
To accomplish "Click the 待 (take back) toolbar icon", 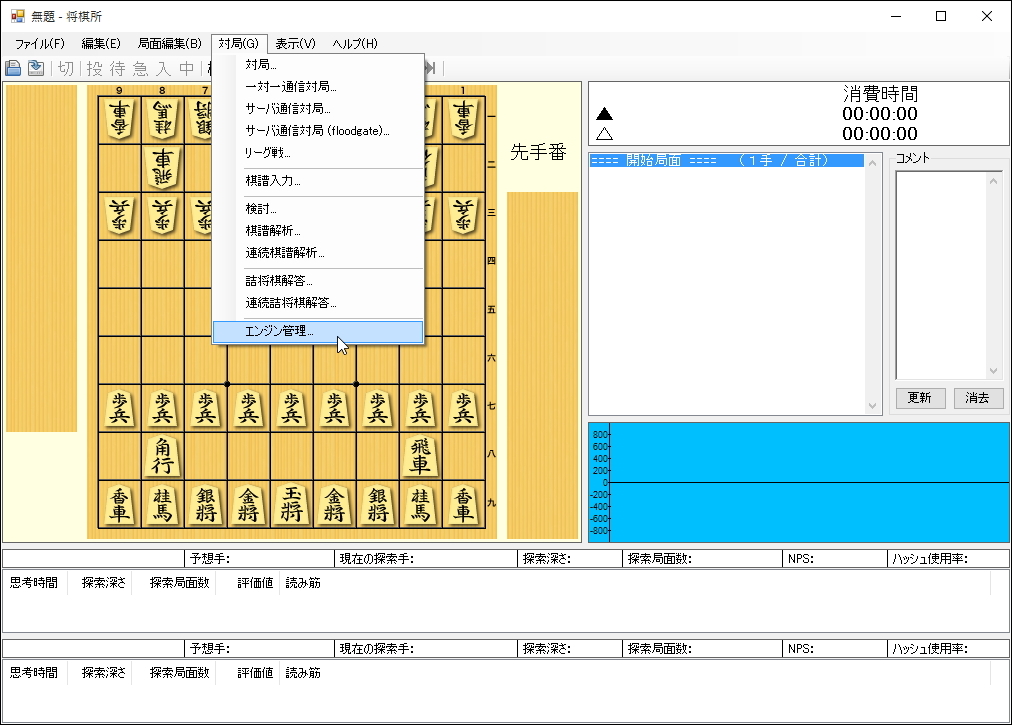I will pyautogui.click(x=116, y=68).
